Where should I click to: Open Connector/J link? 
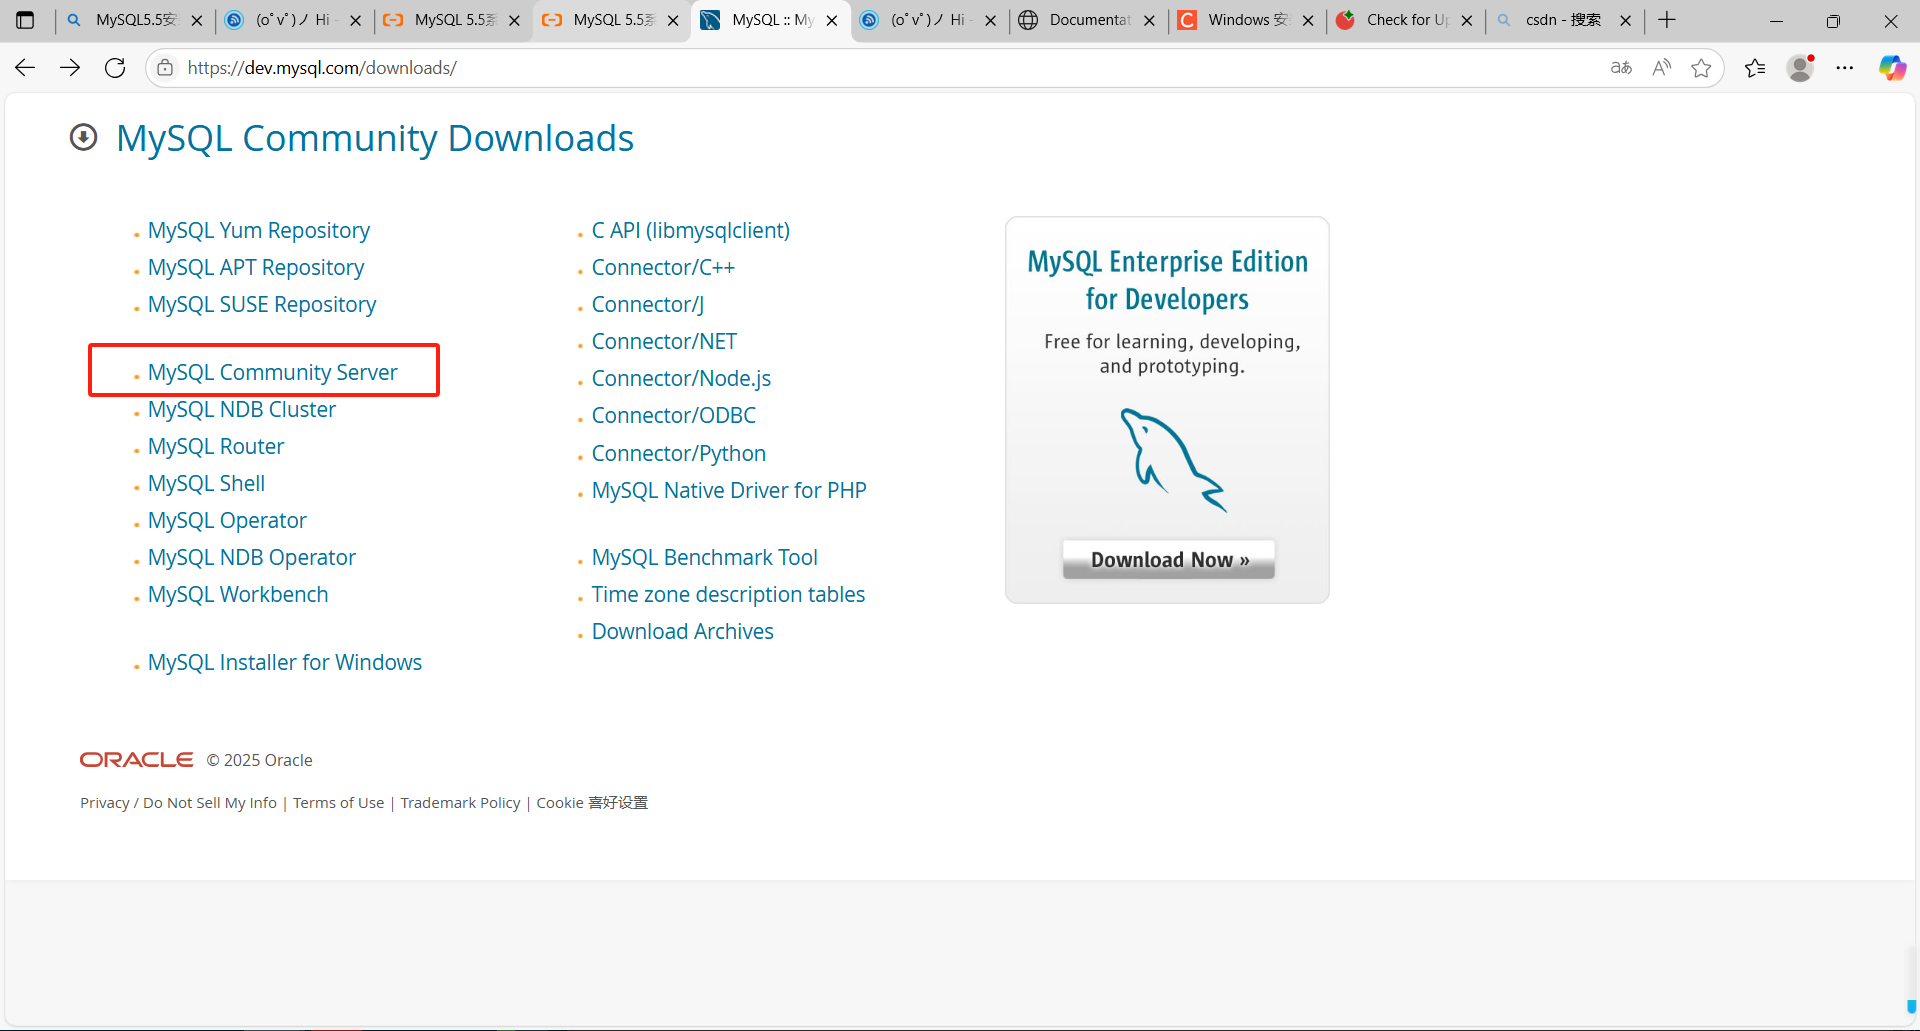pyautogui.click(x=648, y=304)
